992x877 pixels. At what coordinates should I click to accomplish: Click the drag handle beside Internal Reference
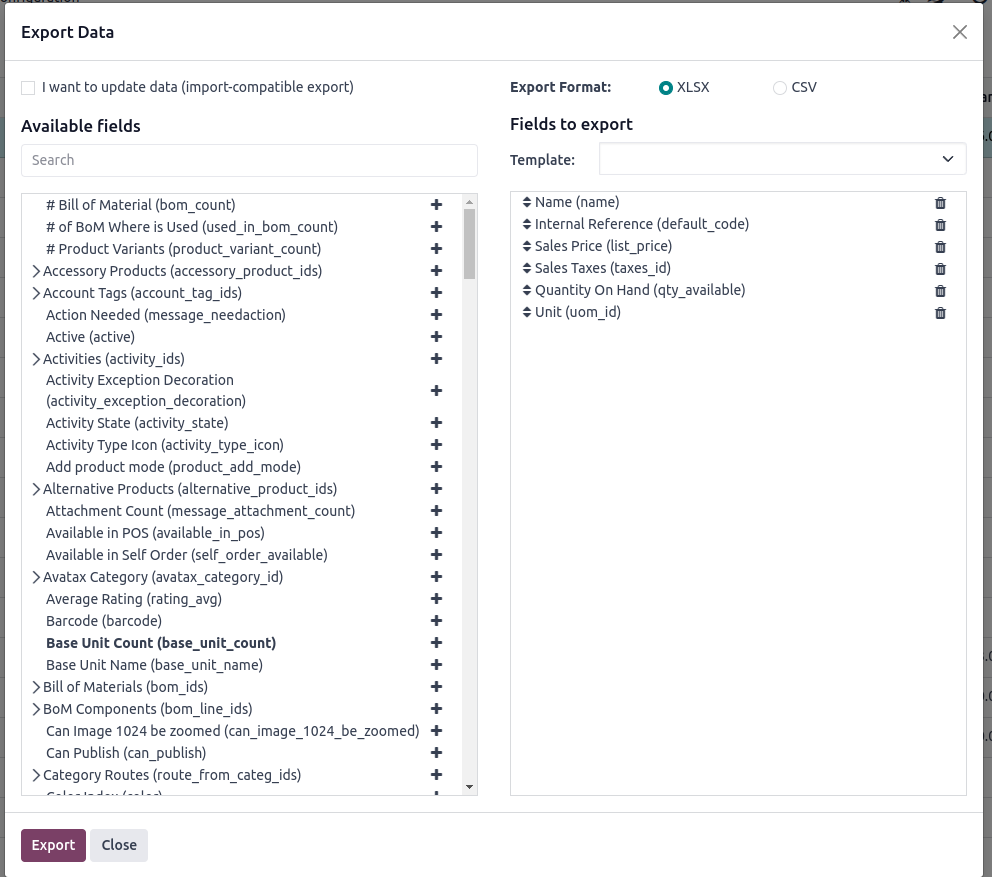coord(526,224)
